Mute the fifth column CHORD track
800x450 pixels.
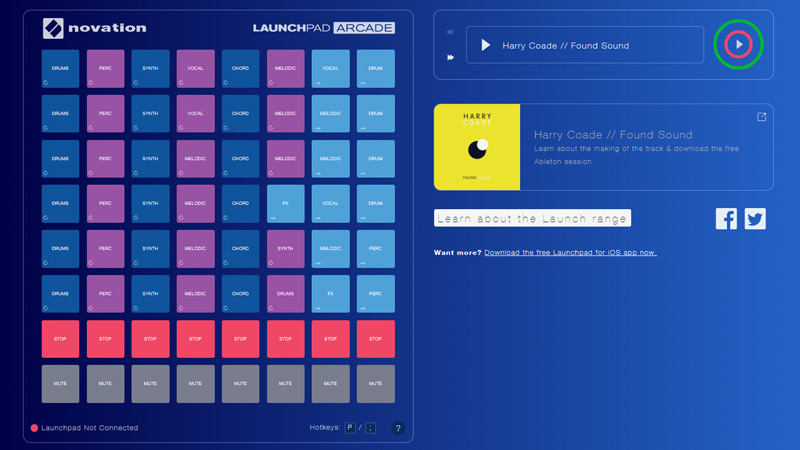click(x=240, y=384)
